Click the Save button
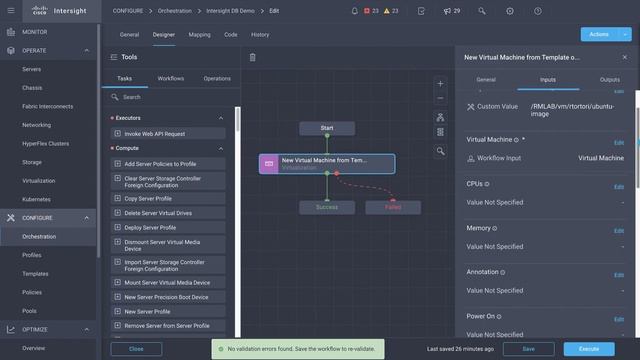The width and height of the screenshot is (640, 360). coord(529,349)
